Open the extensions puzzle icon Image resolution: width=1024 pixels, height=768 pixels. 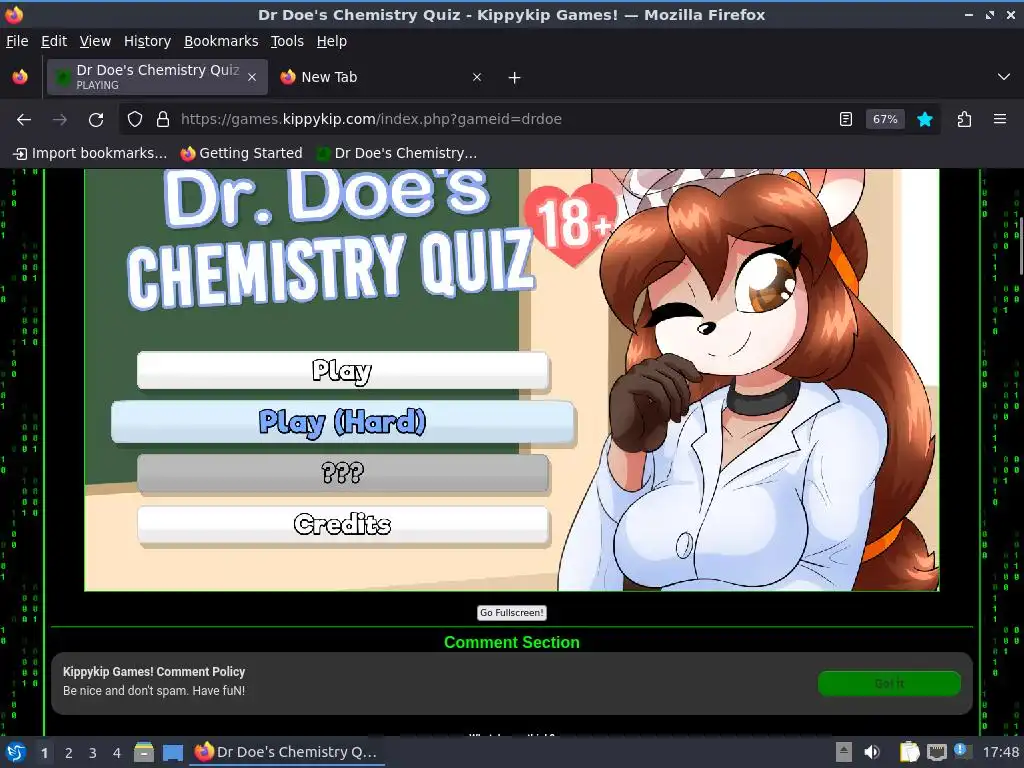(965, 120)
